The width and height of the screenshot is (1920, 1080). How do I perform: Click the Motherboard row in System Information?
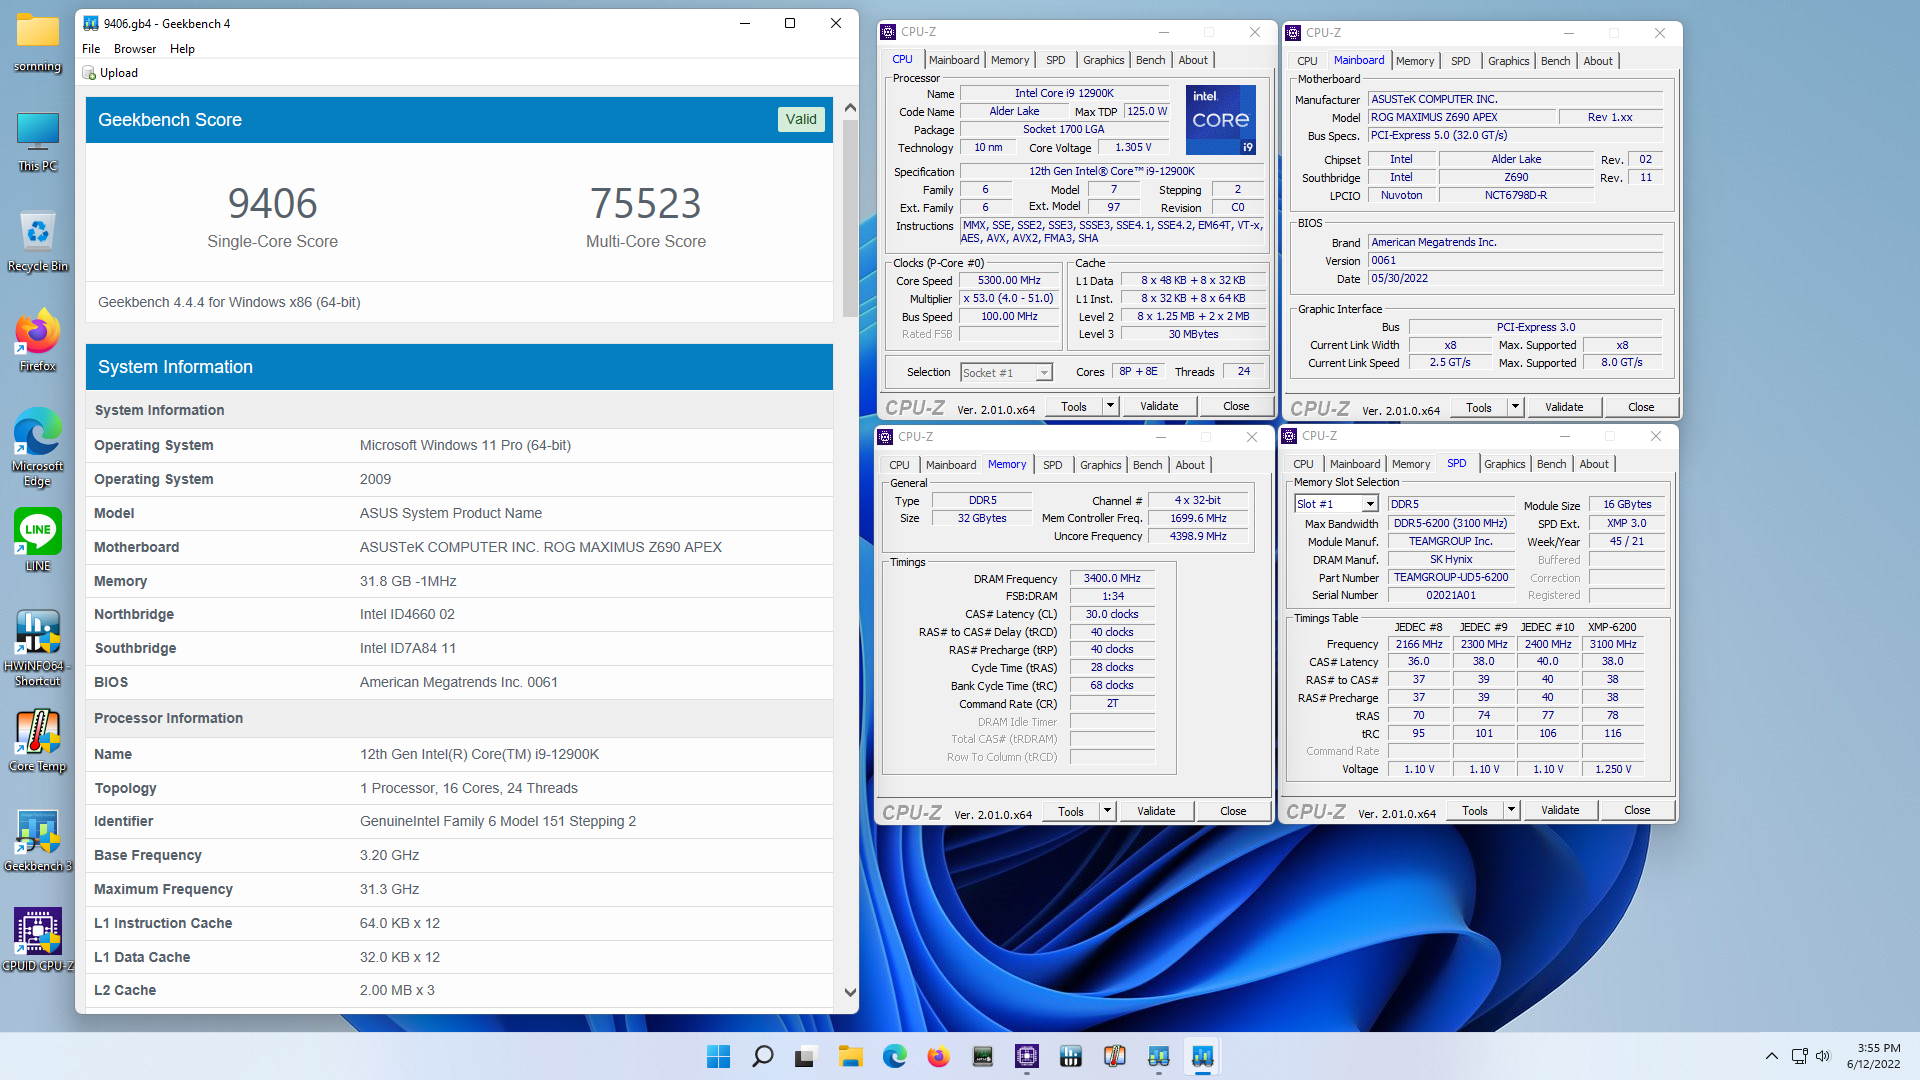pyautogui.click(x=460, y=547)
